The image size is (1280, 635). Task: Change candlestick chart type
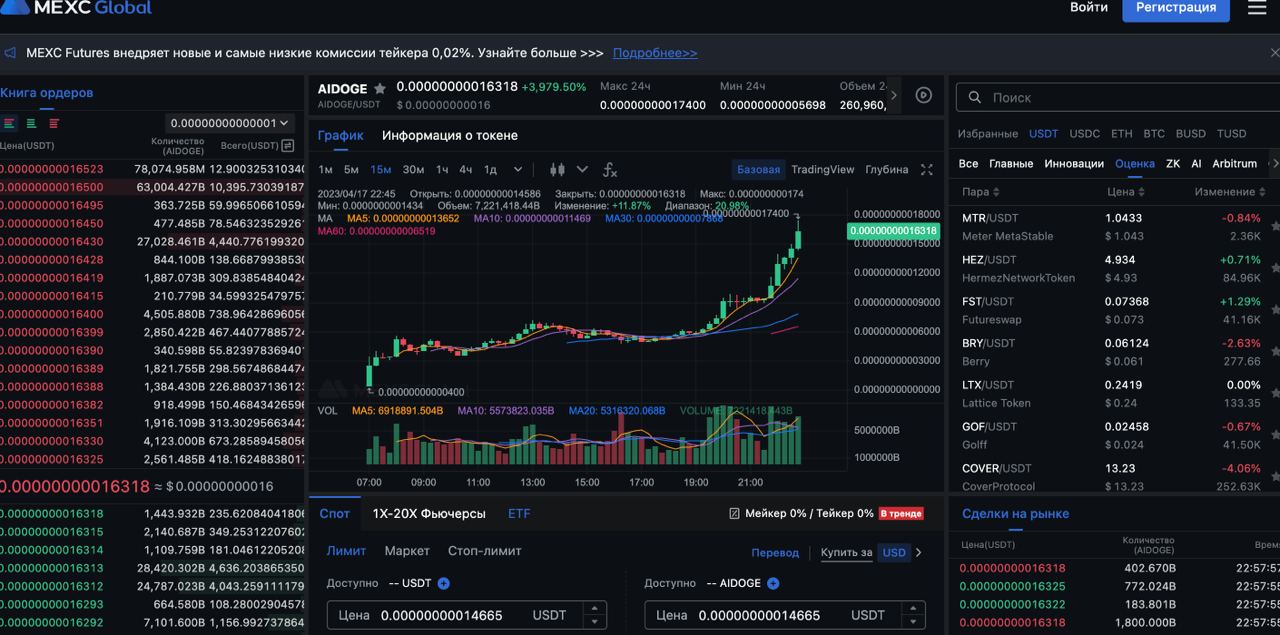(x=558, y=170)
